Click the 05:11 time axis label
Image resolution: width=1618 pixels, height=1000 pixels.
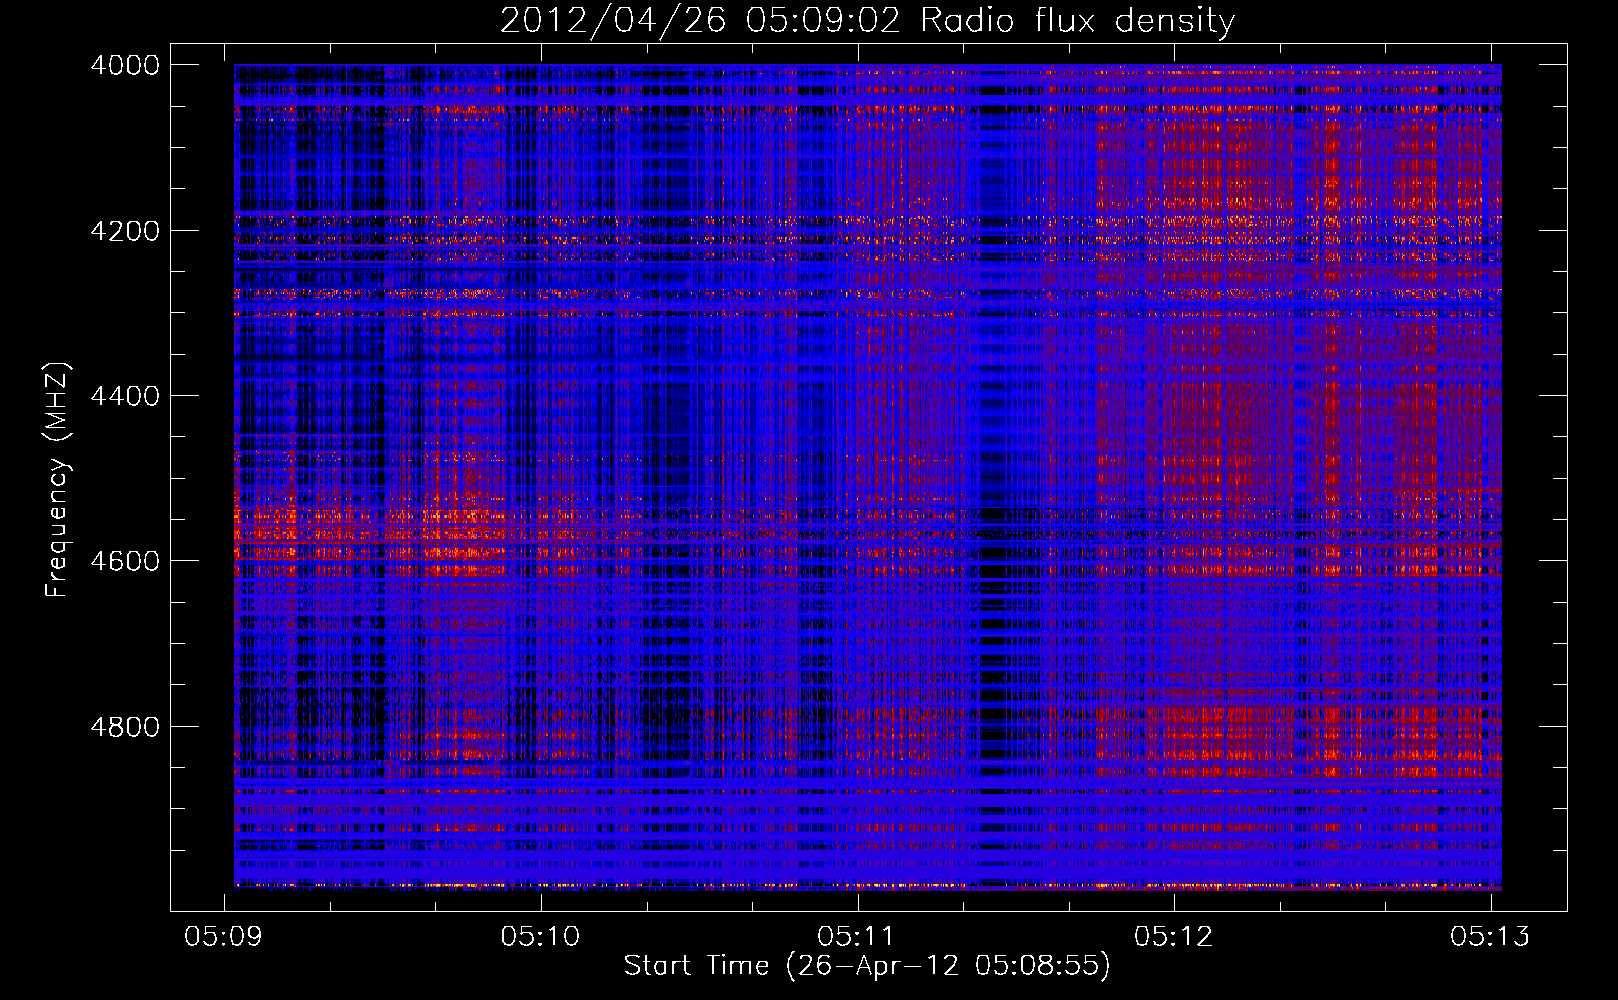pos(857,936)
